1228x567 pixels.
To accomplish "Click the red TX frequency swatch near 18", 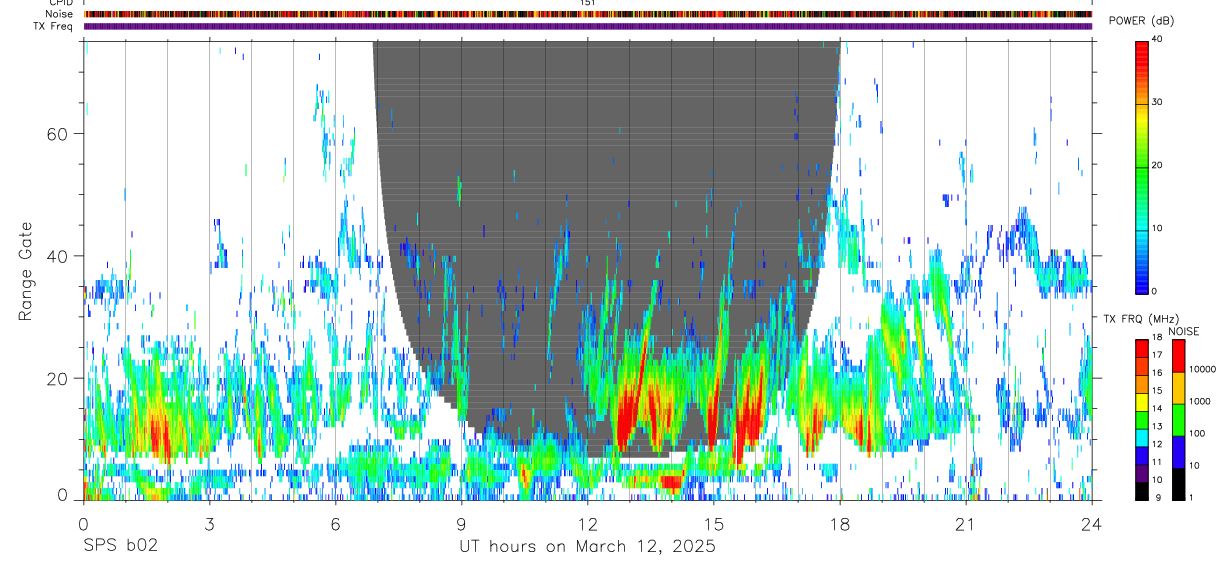I will tap(1142, 347).
